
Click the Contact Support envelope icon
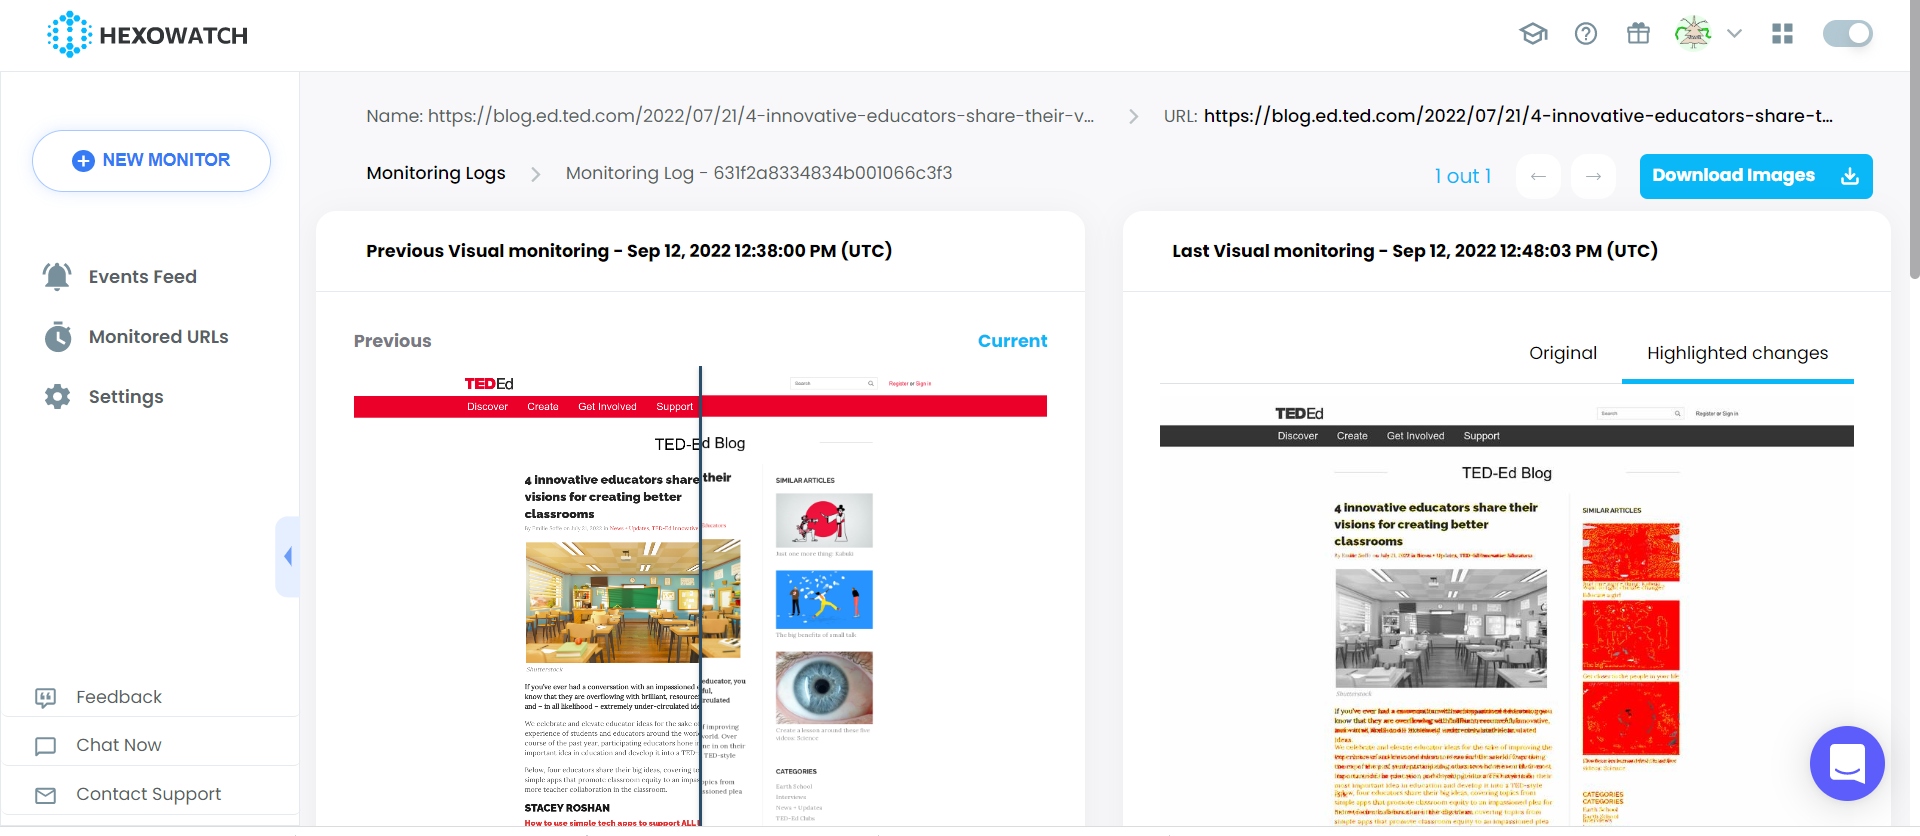(x=46, y=795)
